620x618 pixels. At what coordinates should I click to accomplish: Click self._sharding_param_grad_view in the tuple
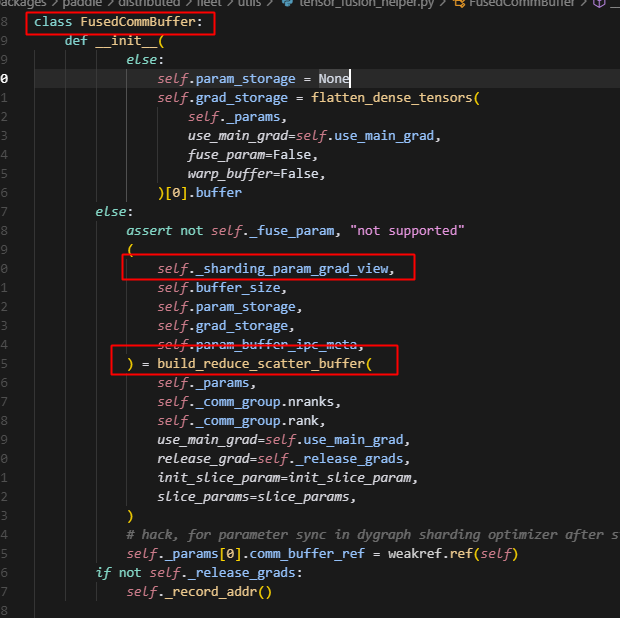(274, 268)
